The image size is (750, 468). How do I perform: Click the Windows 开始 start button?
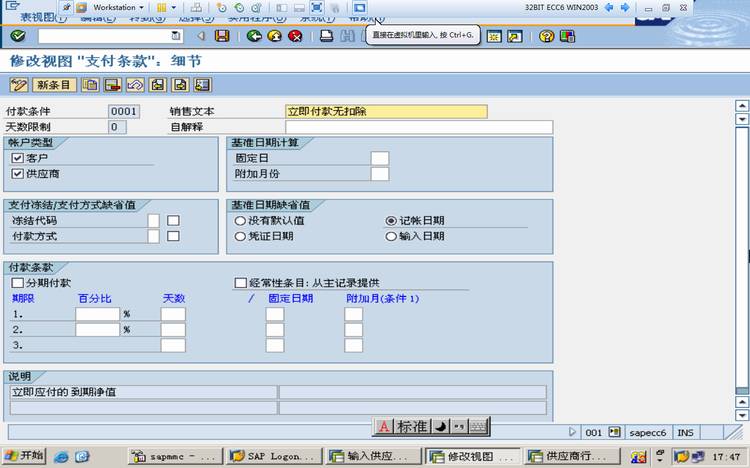(24, 456)
